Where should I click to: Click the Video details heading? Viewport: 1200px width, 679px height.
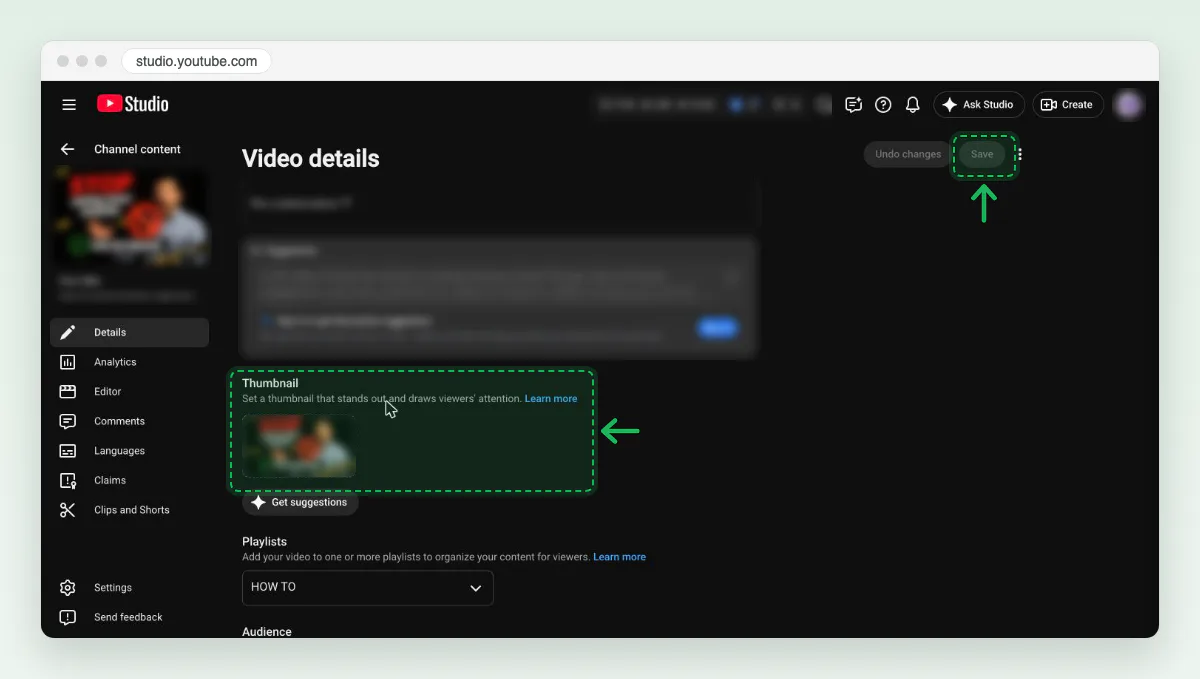(311, 158)
